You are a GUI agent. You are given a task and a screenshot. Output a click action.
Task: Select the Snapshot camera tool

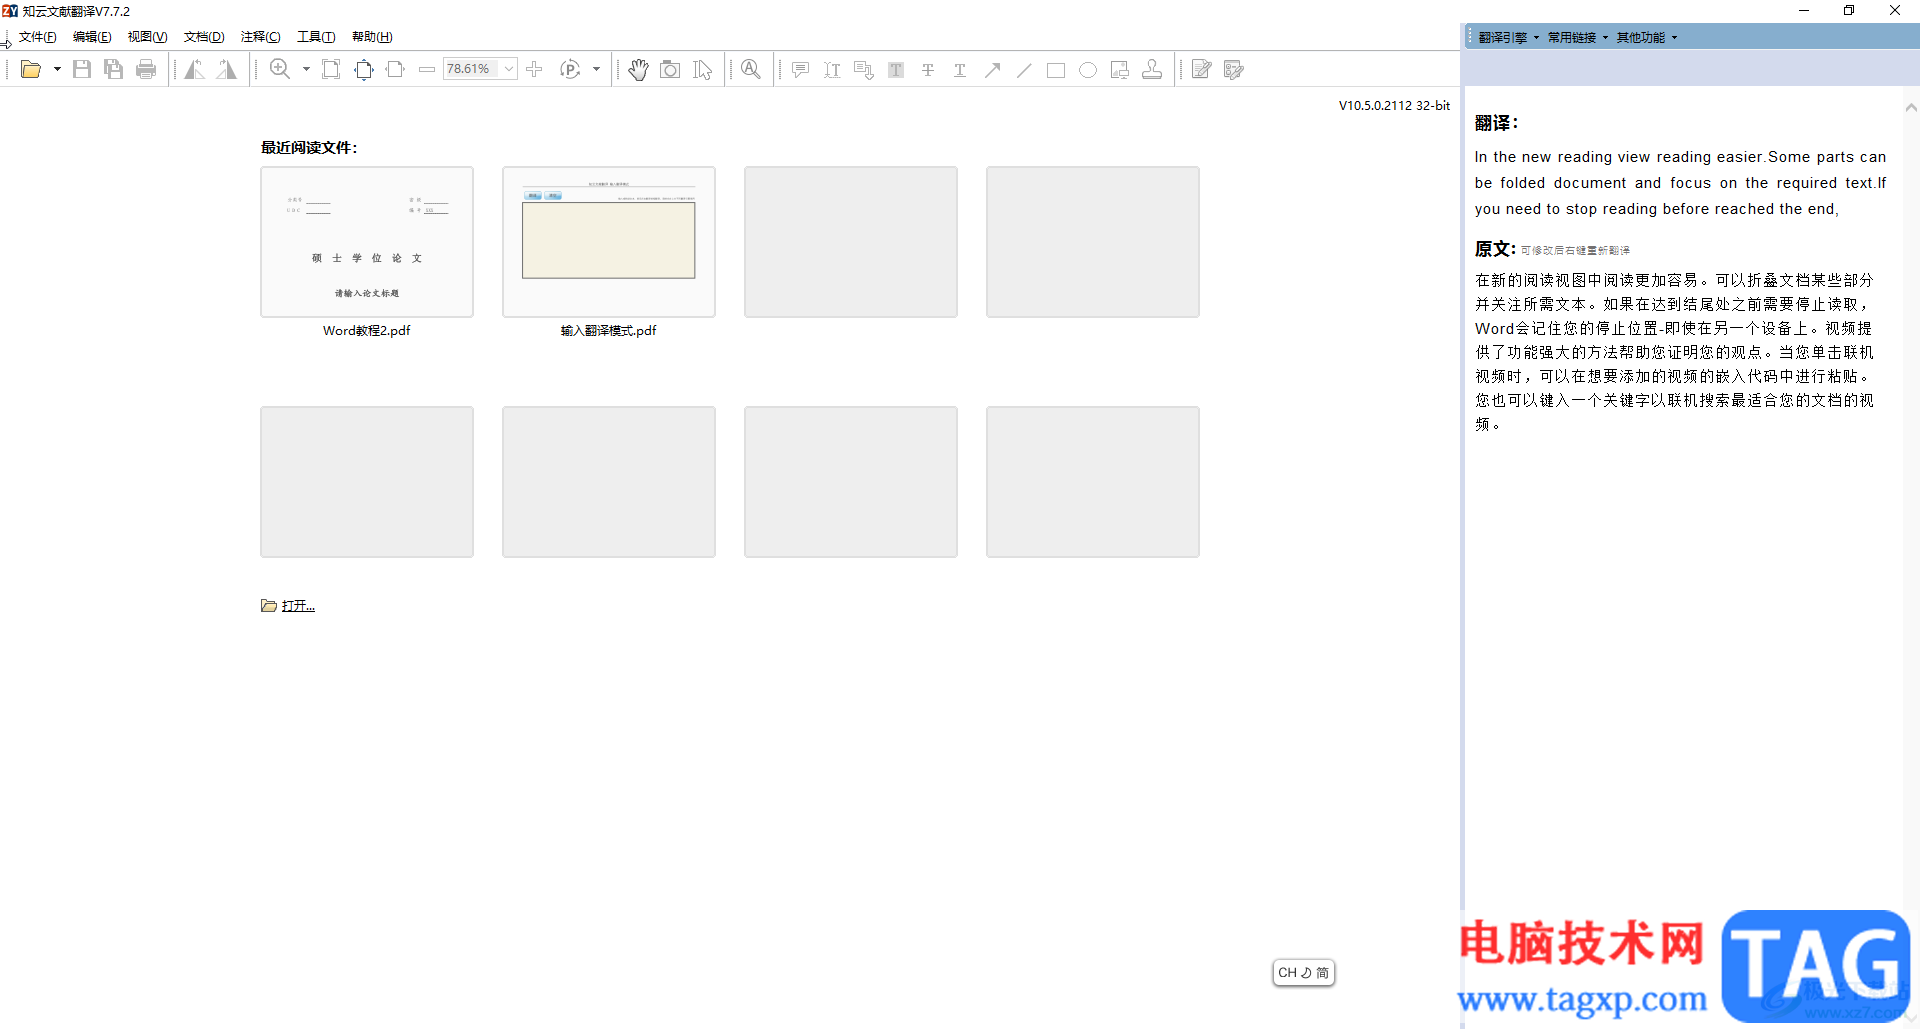pos(670,69)
